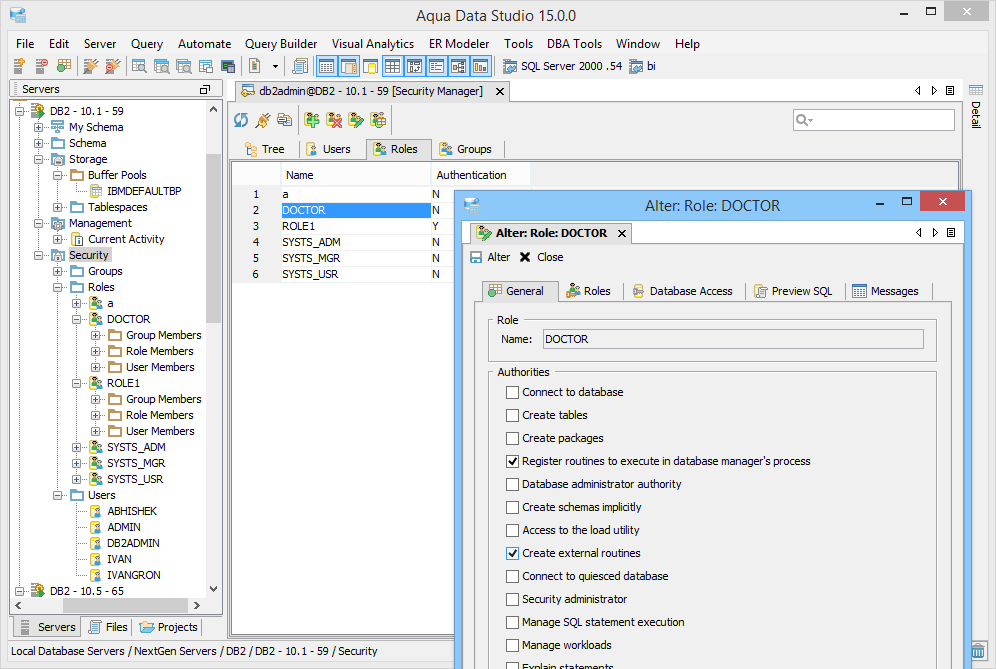Show the tab list for Security Manager editor
The width and height of the screenshot is (996, 669).
click(x=950, y=91)
